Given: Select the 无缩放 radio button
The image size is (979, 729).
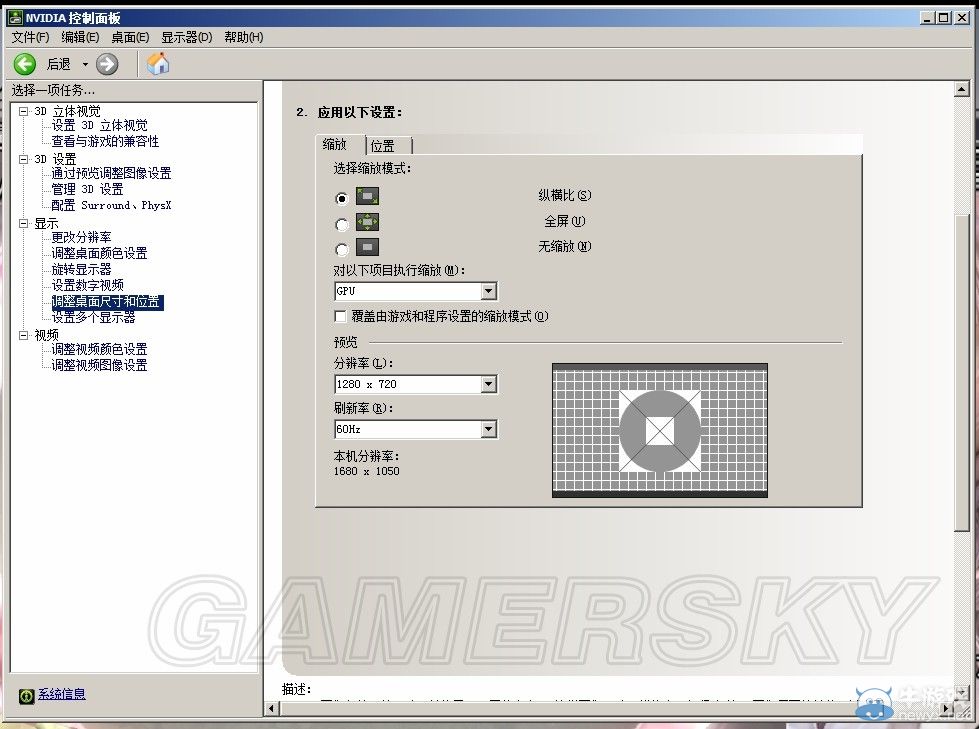Looking at the screenshot, I should [341, 250].
